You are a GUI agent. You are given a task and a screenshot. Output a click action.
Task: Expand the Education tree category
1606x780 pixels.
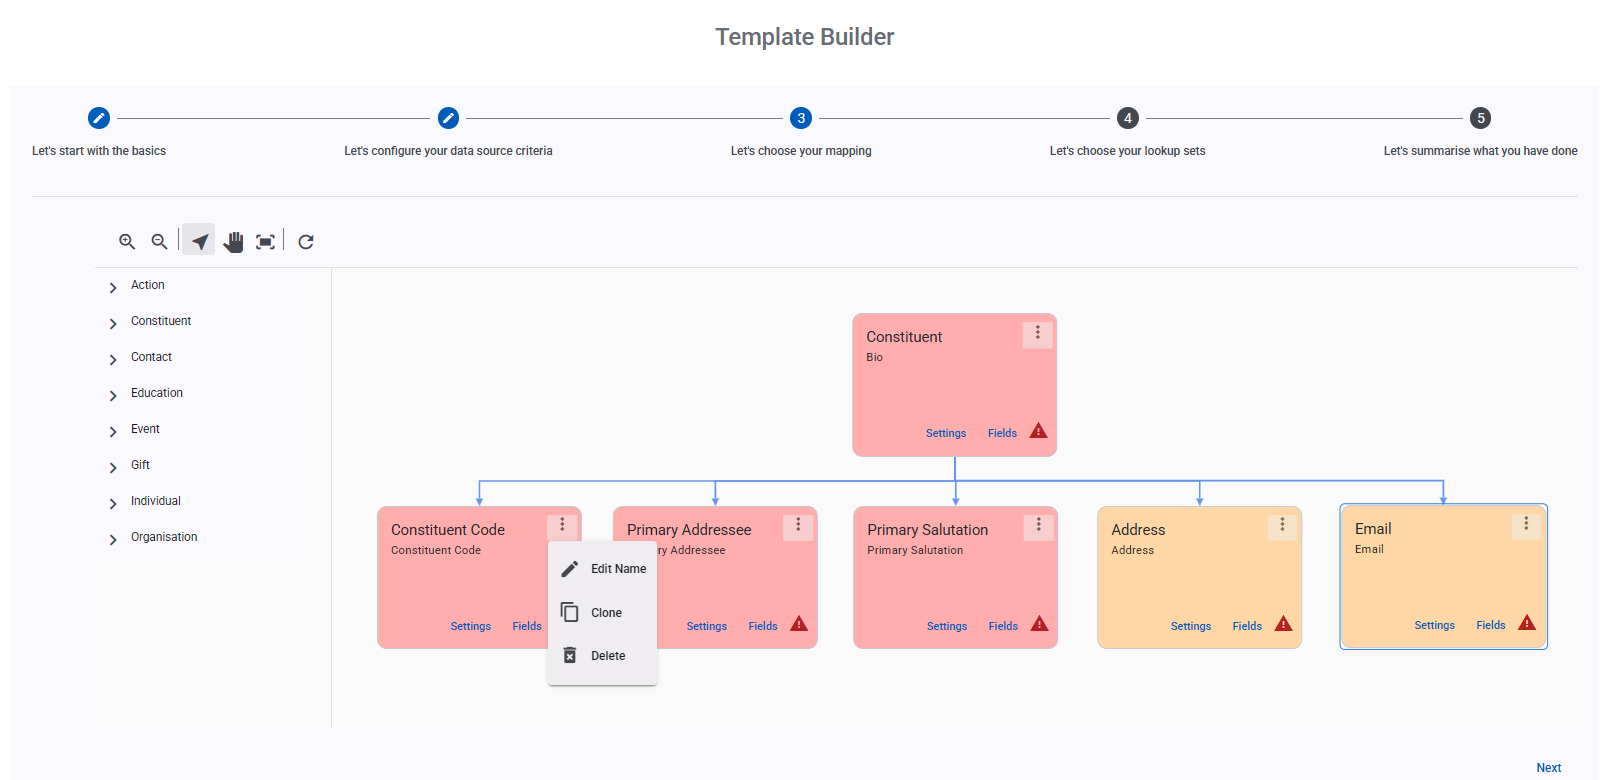pos(113,395)
